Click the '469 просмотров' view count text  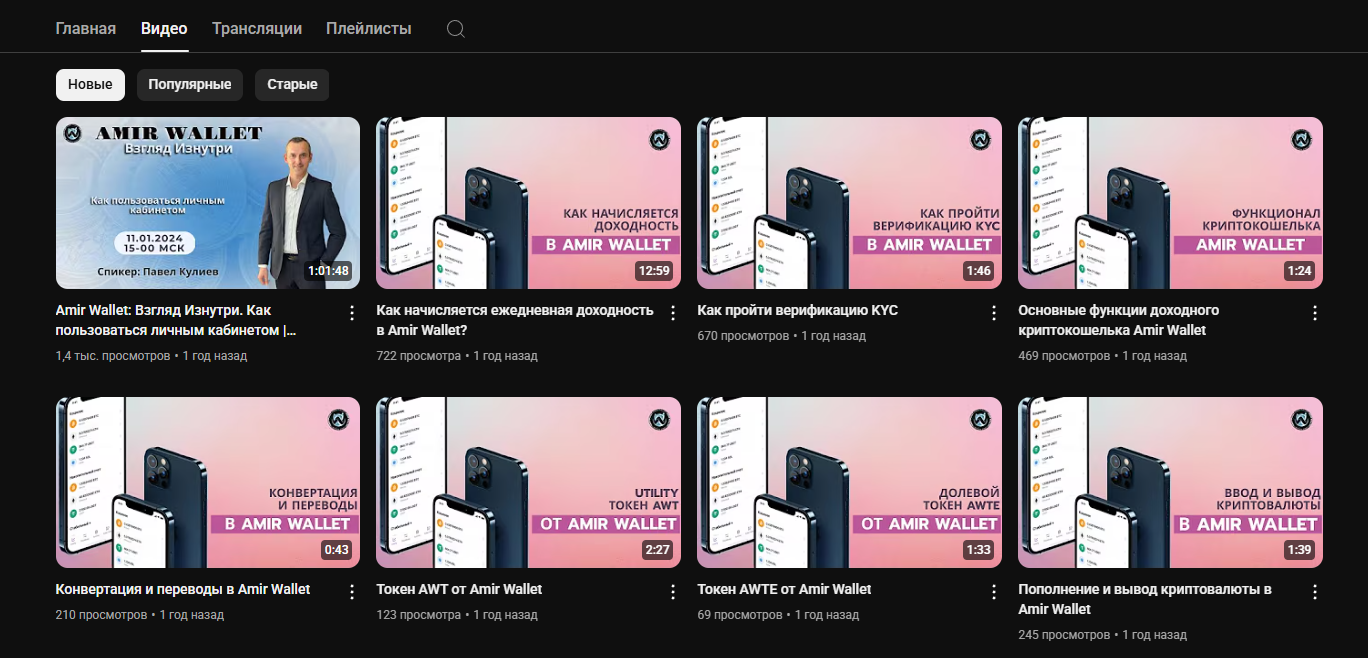click(x=1064, y=356)
